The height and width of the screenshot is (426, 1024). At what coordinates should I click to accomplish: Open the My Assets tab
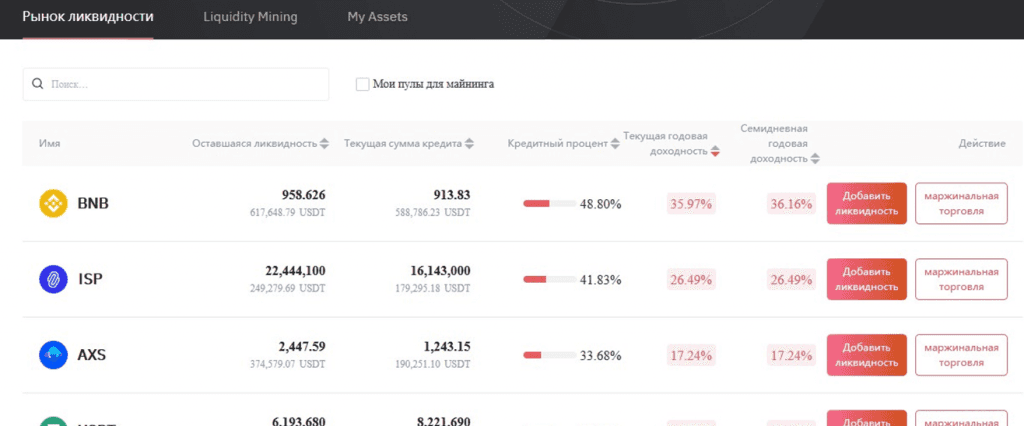click(377, 17)
